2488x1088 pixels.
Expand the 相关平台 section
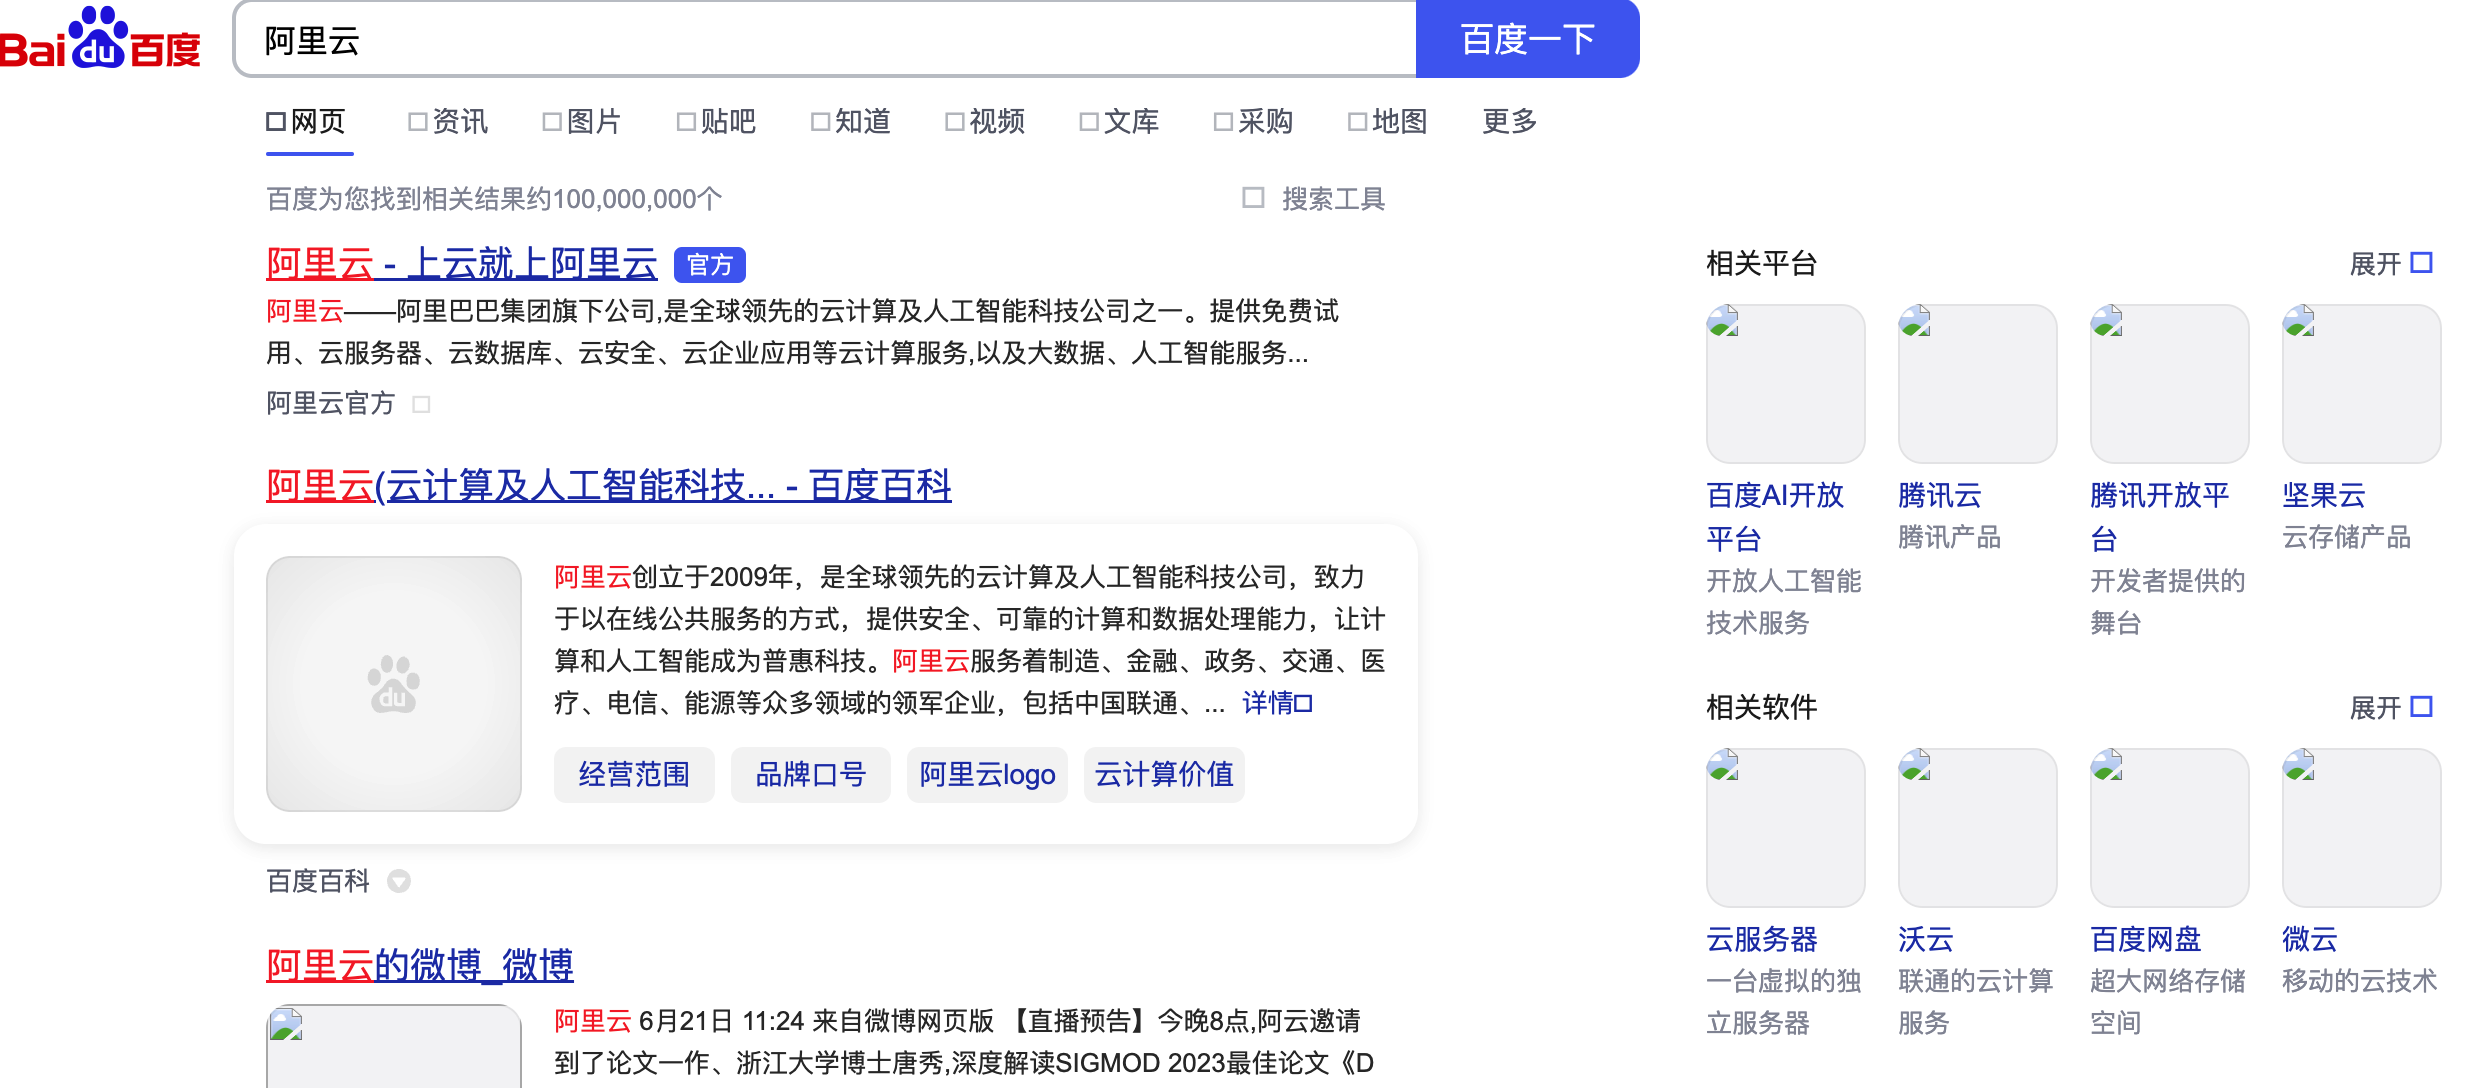[x=2391, y=264]
